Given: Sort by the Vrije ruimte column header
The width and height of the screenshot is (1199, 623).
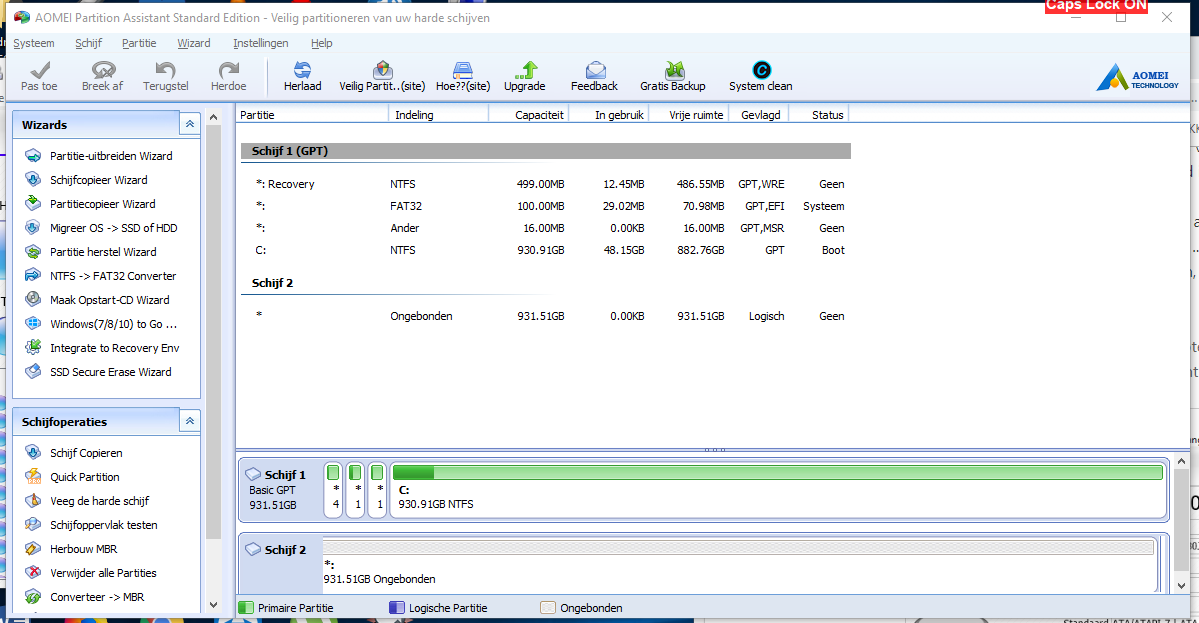Looking at the screenshot, I should coord(688,115).
